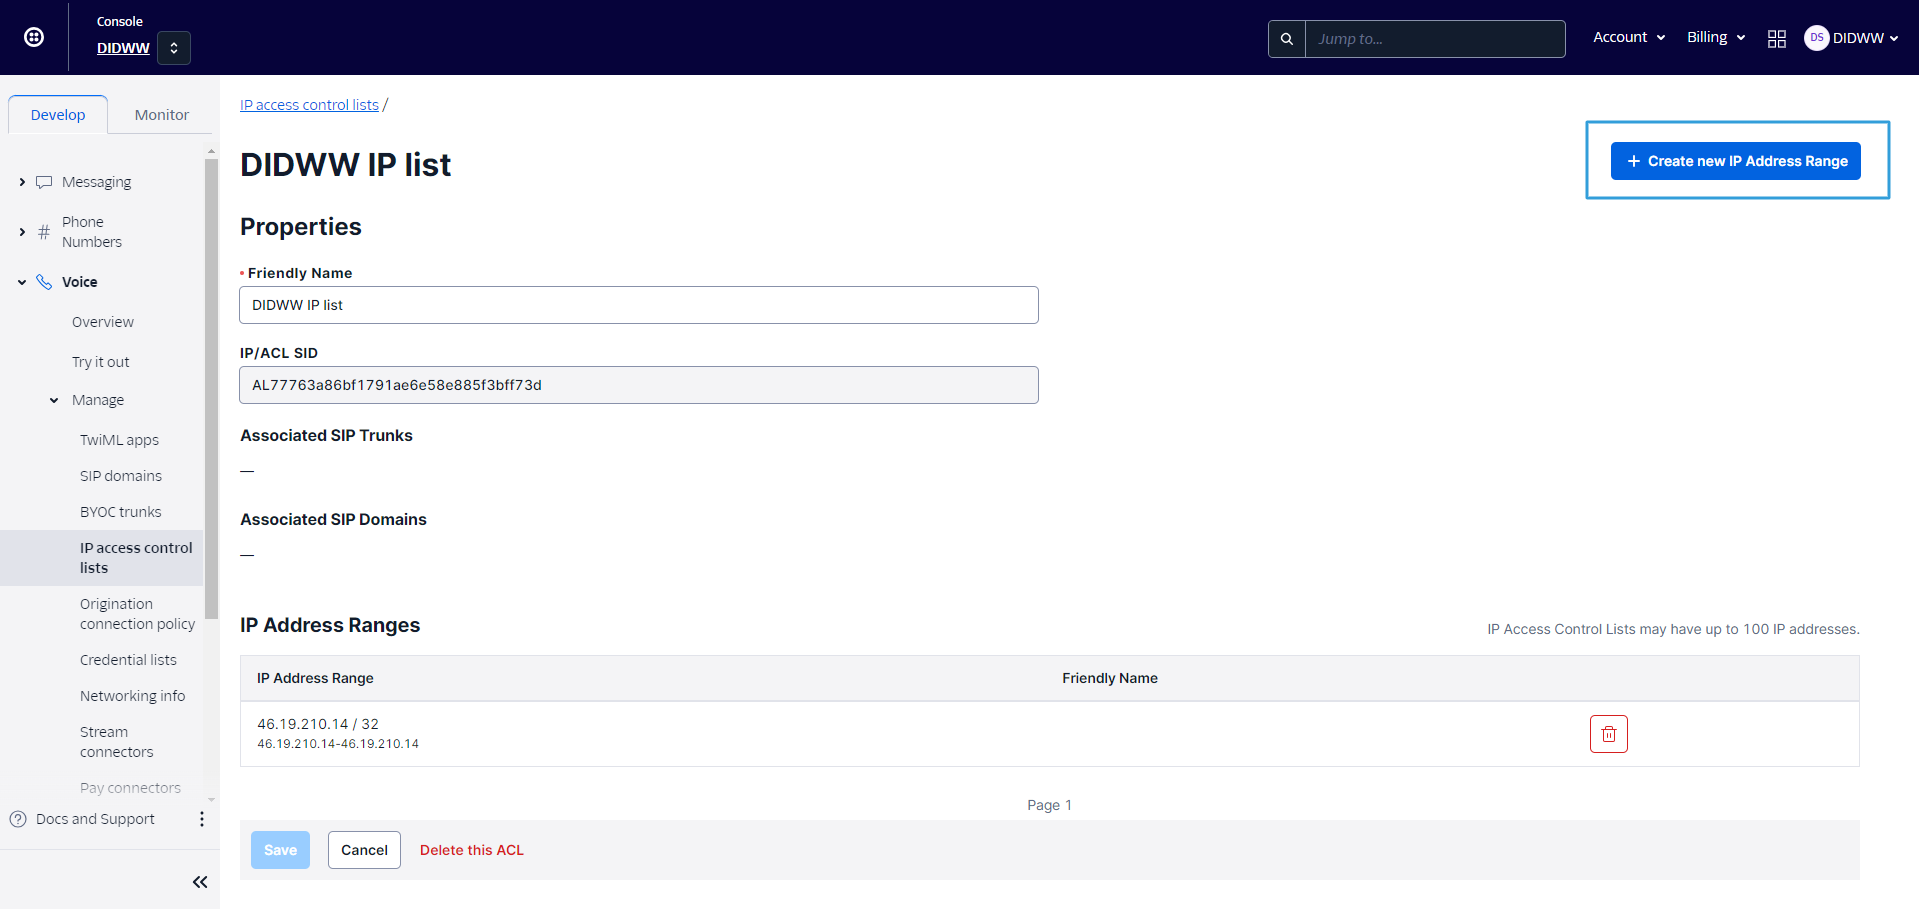Click the Messaging chat bubble icon
This screenshot has height=909, width=1919.
(x=44, y=182)
